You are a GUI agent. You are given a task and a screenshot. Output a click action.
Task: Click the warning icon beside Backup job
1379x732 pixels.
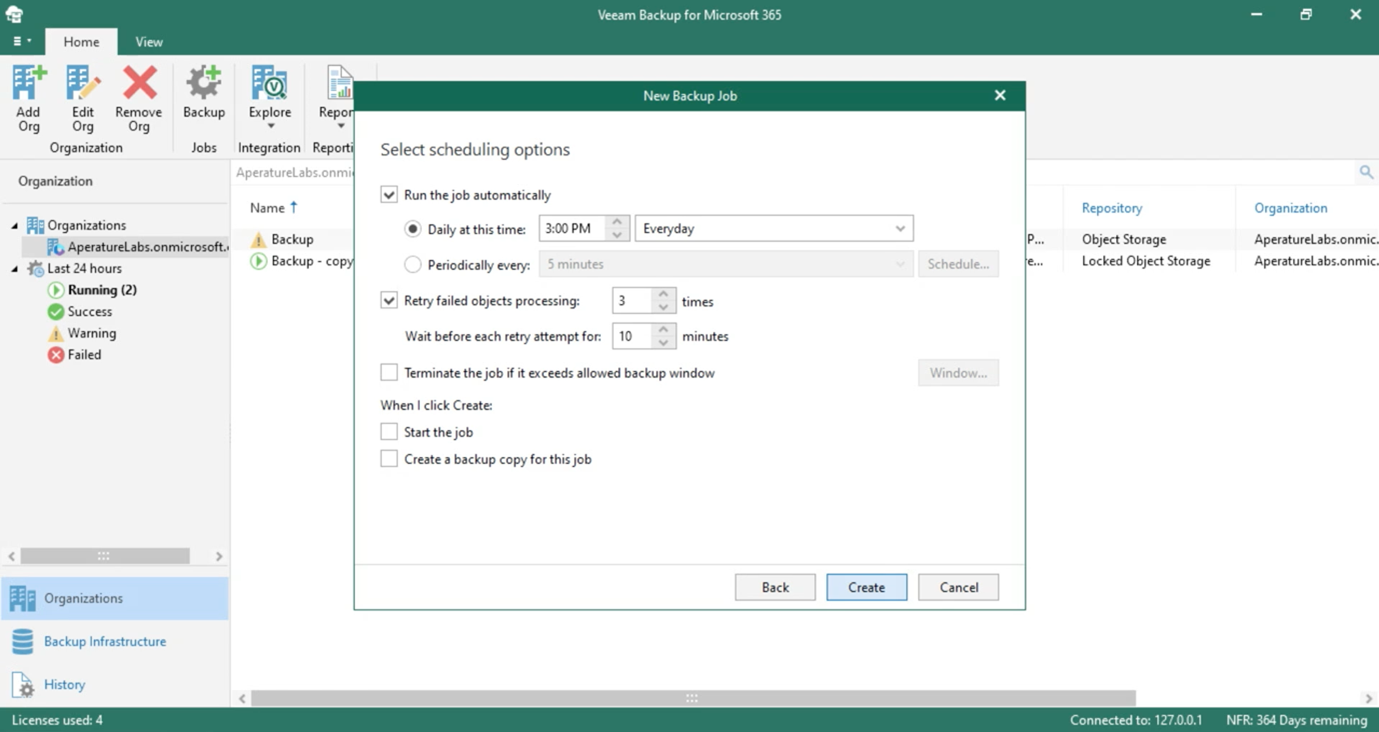click(x=258, y=240)
